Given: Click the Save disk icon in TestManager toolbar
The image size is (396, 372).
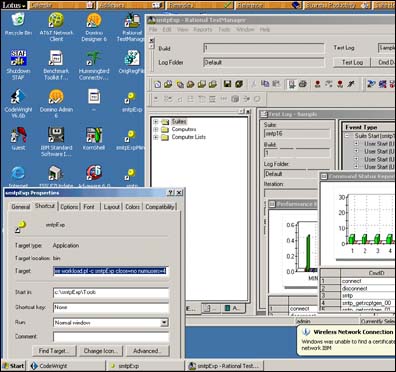Looking at the screenshot, I should click(x=228, y=84).
